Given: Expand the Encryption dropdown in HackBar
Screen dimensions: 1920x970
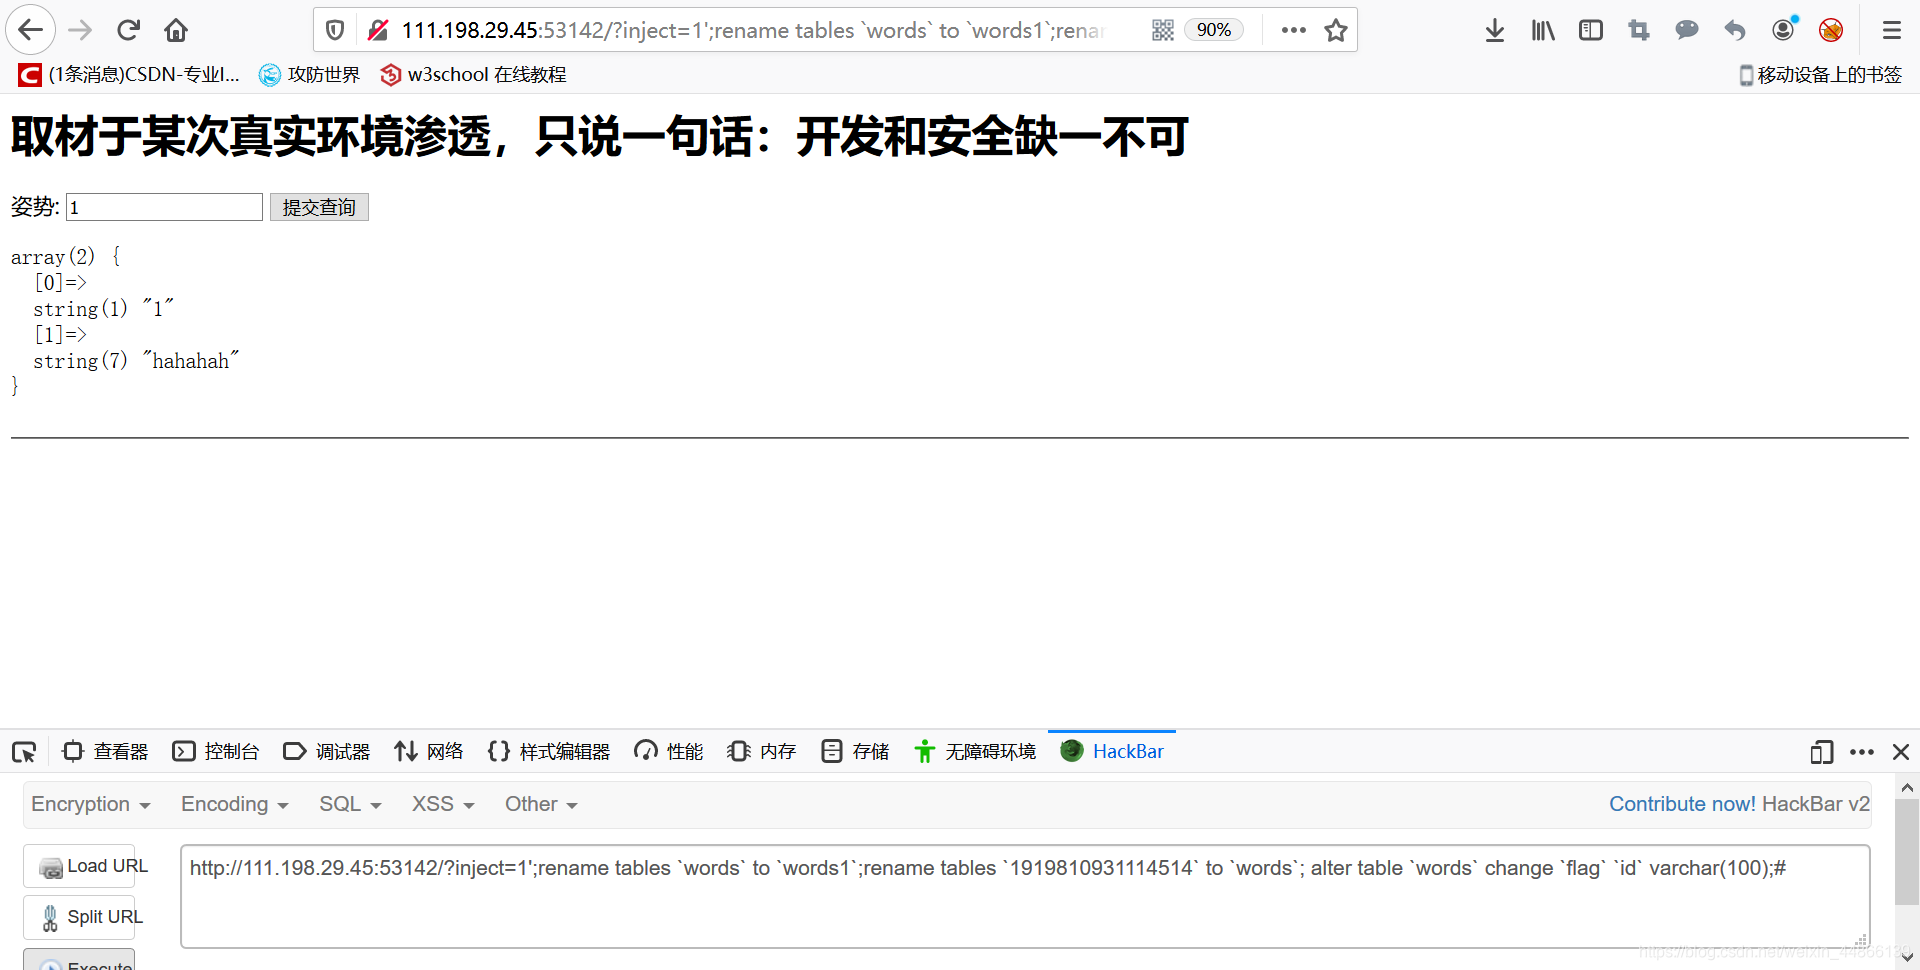Looking at the screenshot, I should point(90,804).
